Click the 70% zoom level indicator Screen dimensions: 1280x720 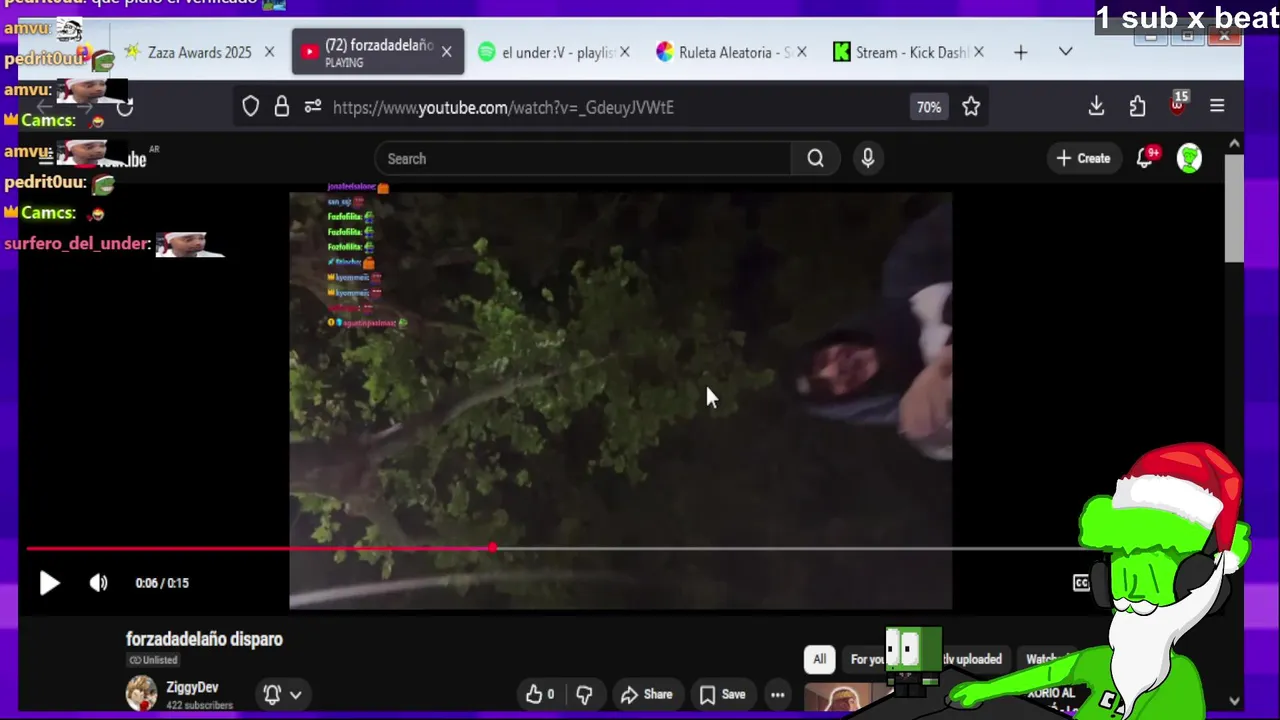click(x=929, y=107)
